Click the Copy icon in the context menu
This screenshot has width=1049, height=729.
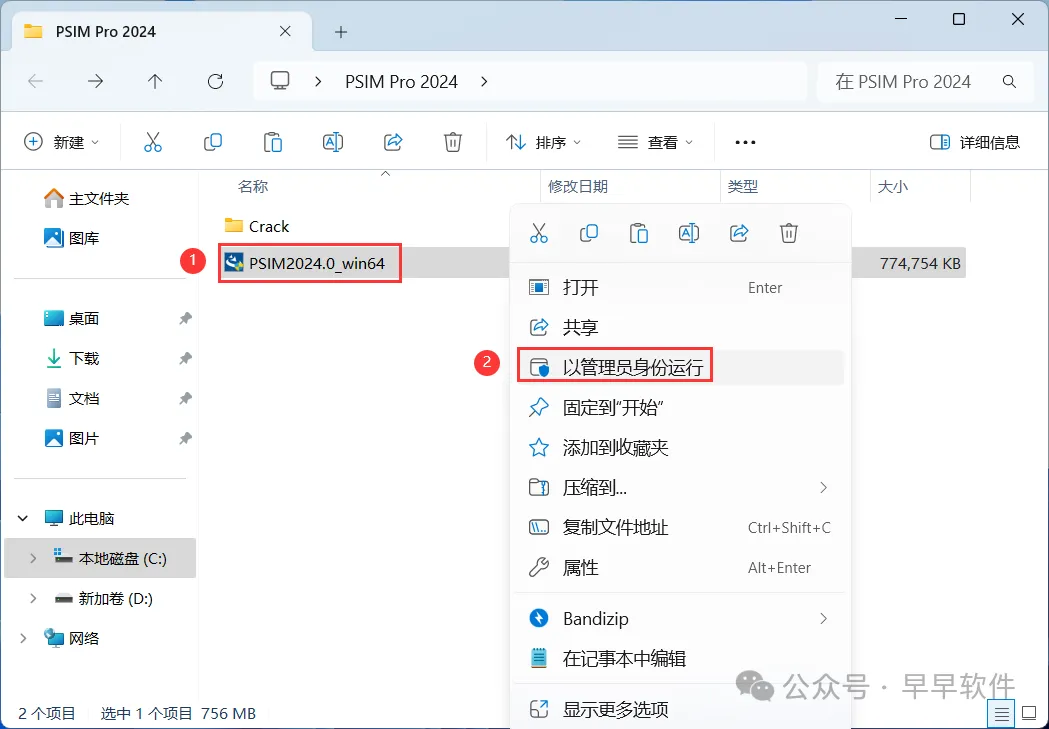tap(589, 233)
